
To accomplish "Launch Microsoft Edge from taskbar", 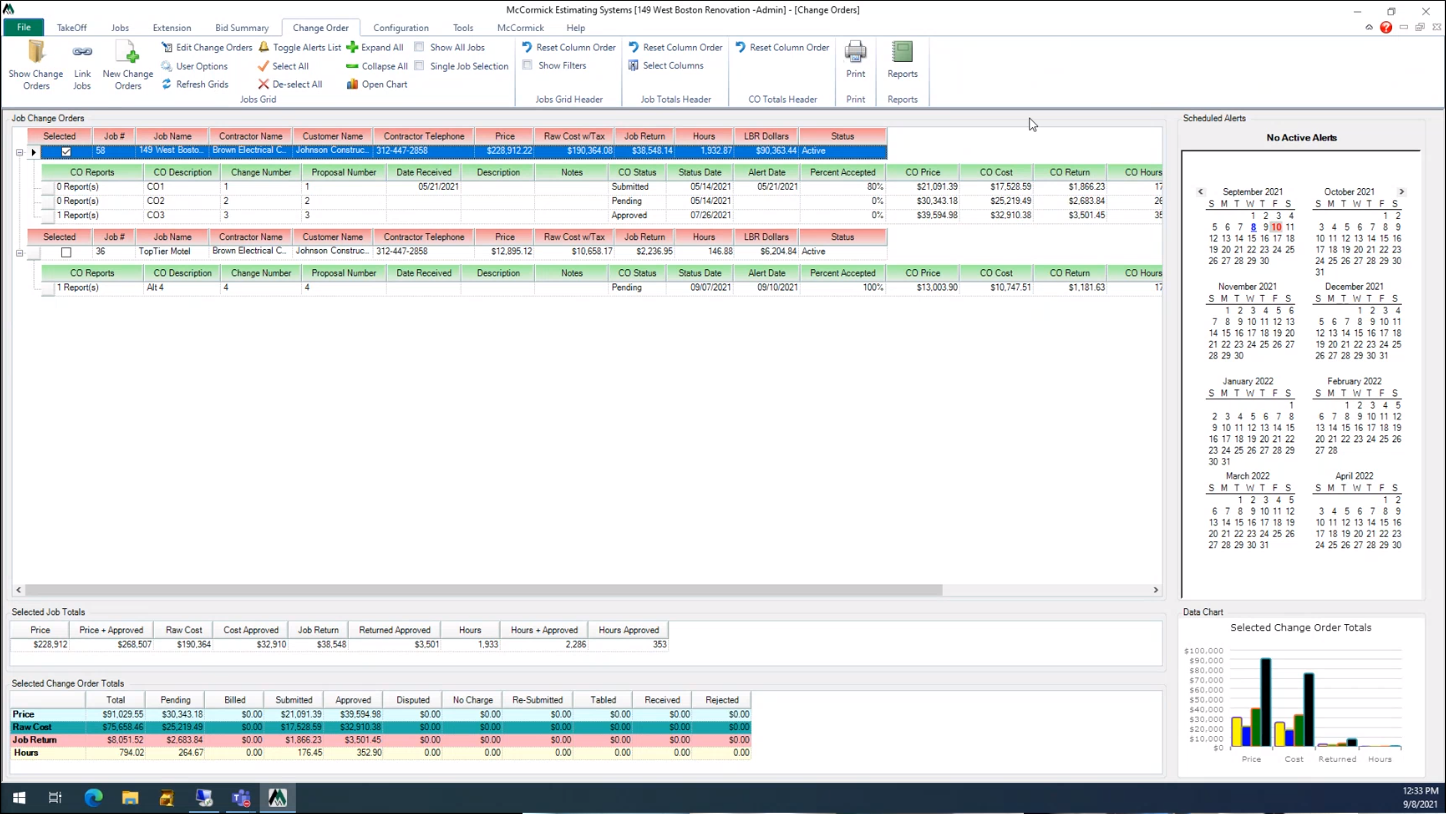I will coord(93,798).
